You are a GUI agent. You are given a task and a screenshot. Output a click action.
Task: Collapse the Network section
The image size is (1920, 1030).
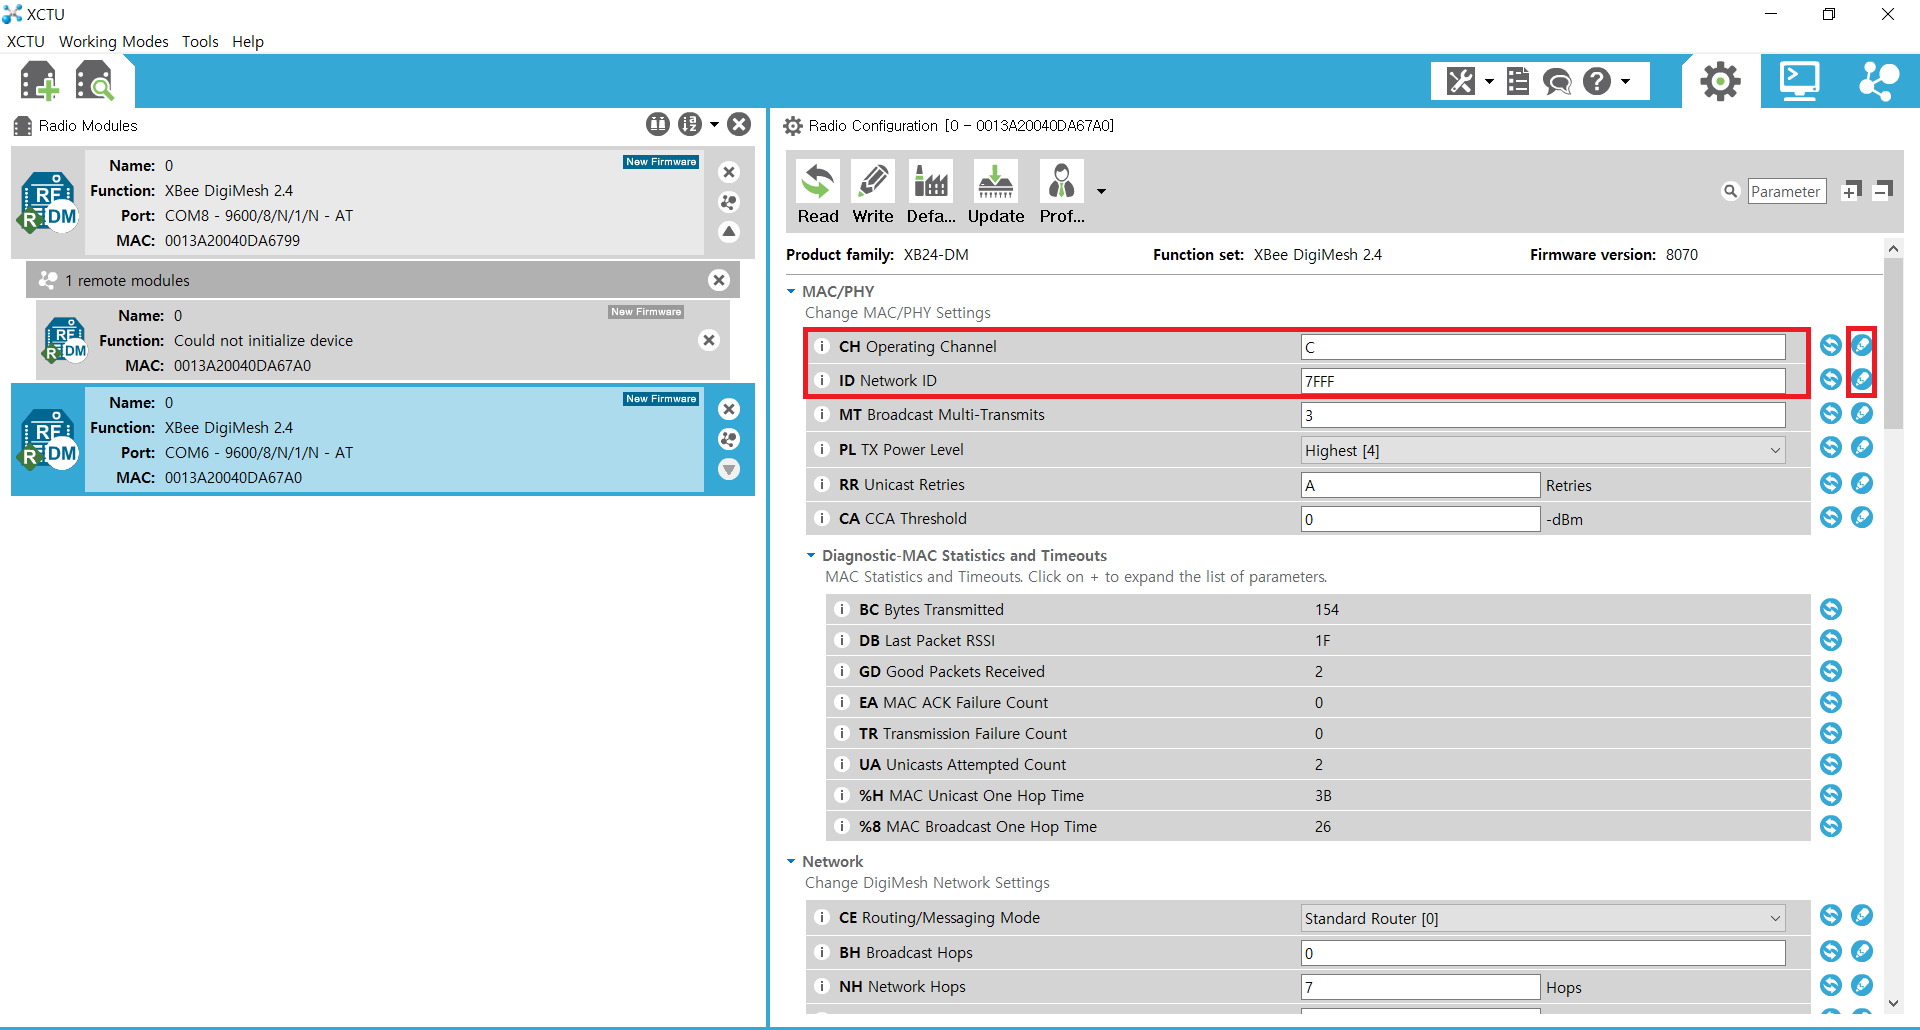click(791, 861)
